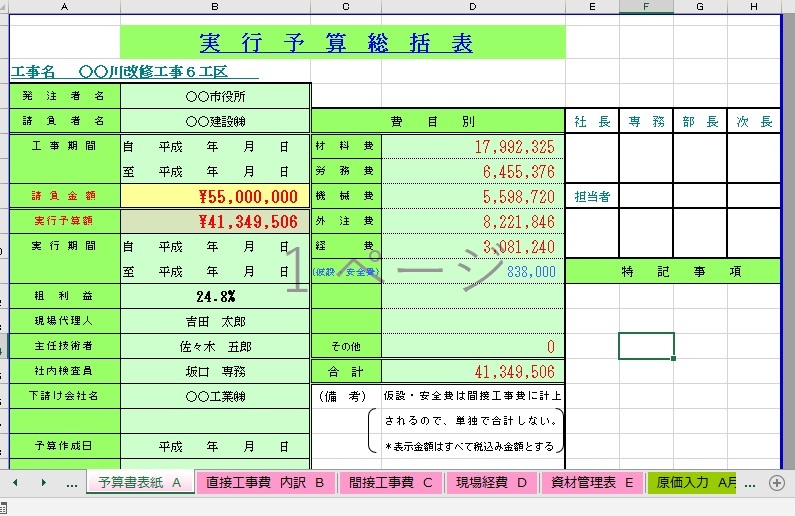Click the 粗利益 label cell
795x516 pixels.
(x=64, y=296)
